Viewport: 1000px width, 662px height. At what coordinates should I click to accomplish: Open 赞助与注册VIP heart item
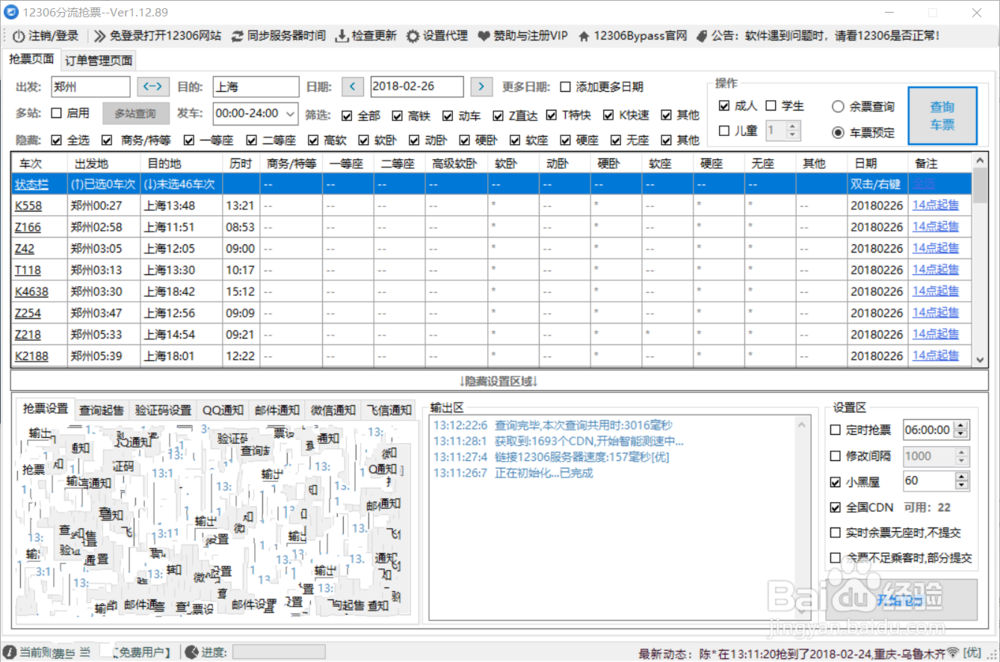pos(522,36)
